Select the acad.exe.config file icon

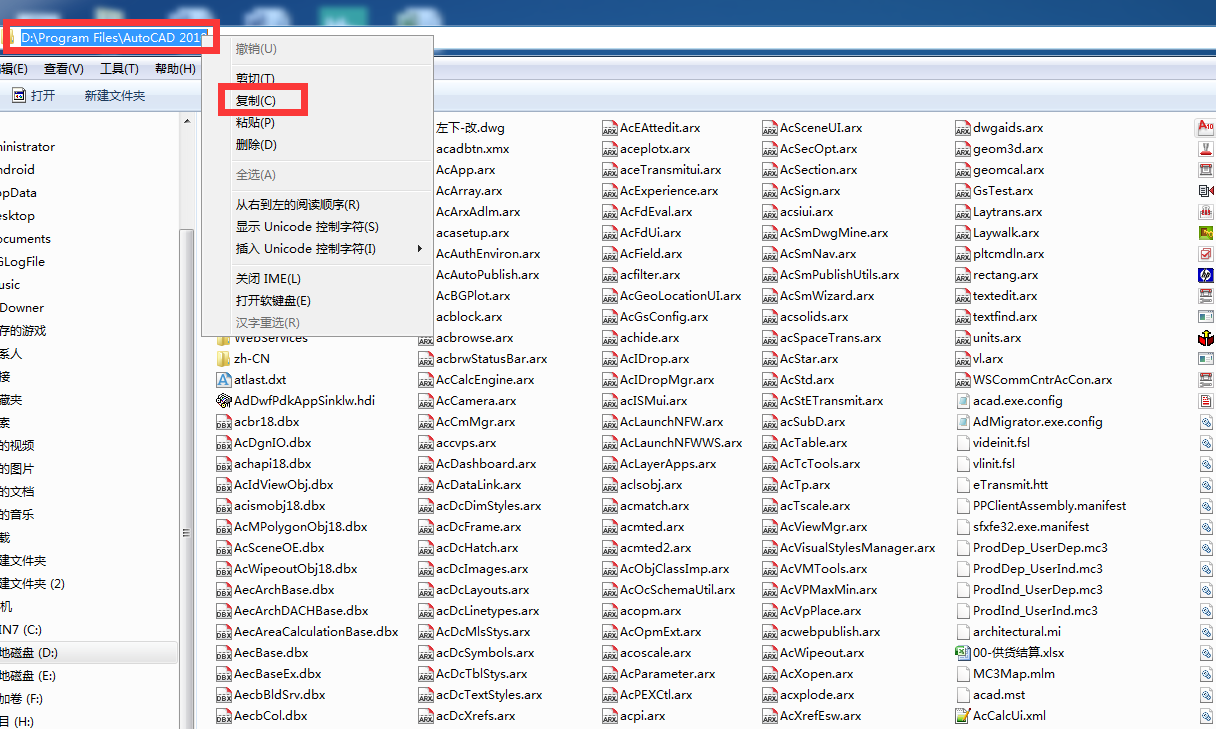pos(963,401)
